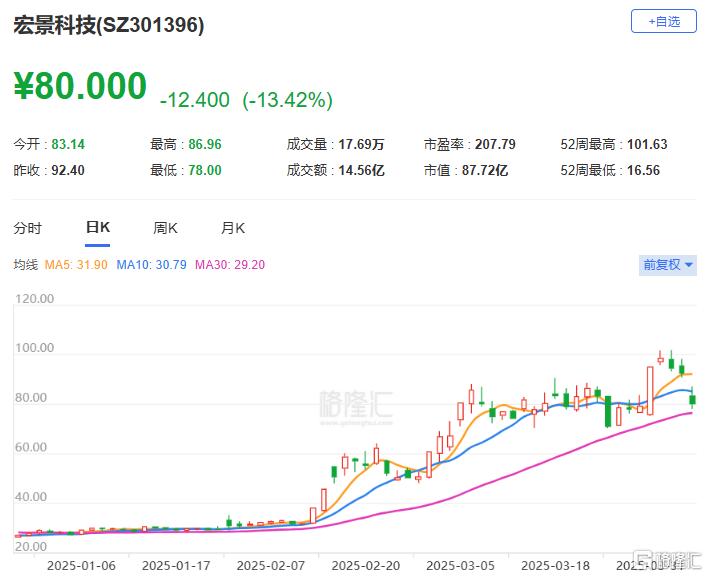Click 2025-03-05 date axis label
Screen dimensions: 708x577
[x=461, y=566]
